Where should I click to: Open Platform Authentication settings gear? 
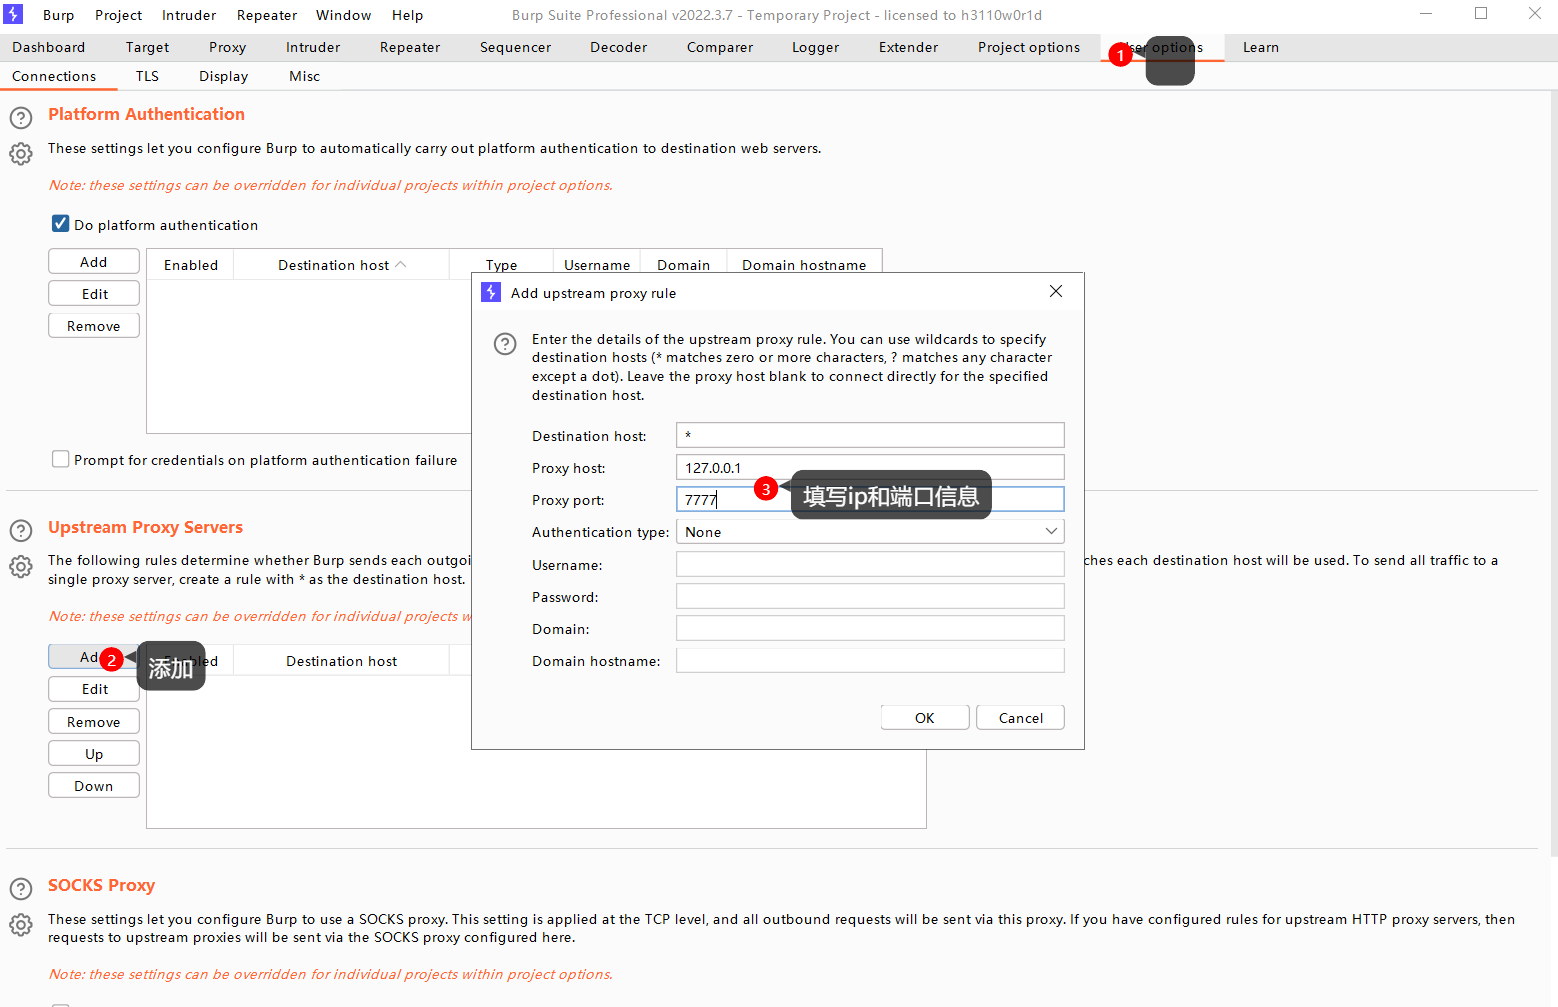(21, 154)
